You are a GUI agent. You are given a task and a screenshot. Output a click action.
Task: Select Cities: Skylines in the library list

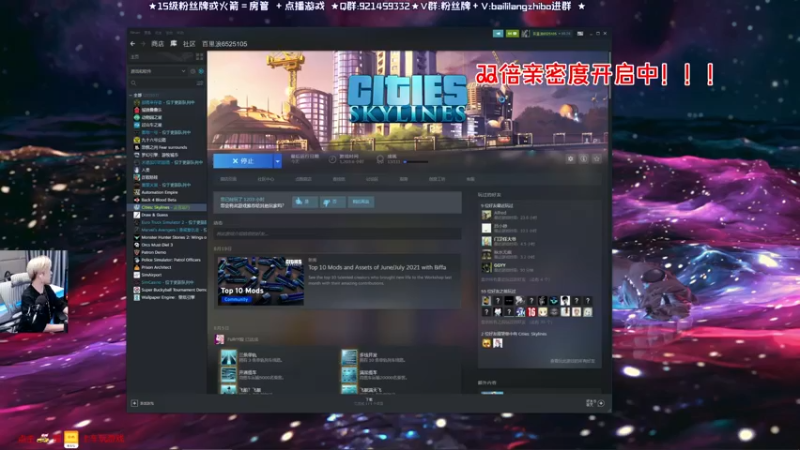click(x=167, y=208)
